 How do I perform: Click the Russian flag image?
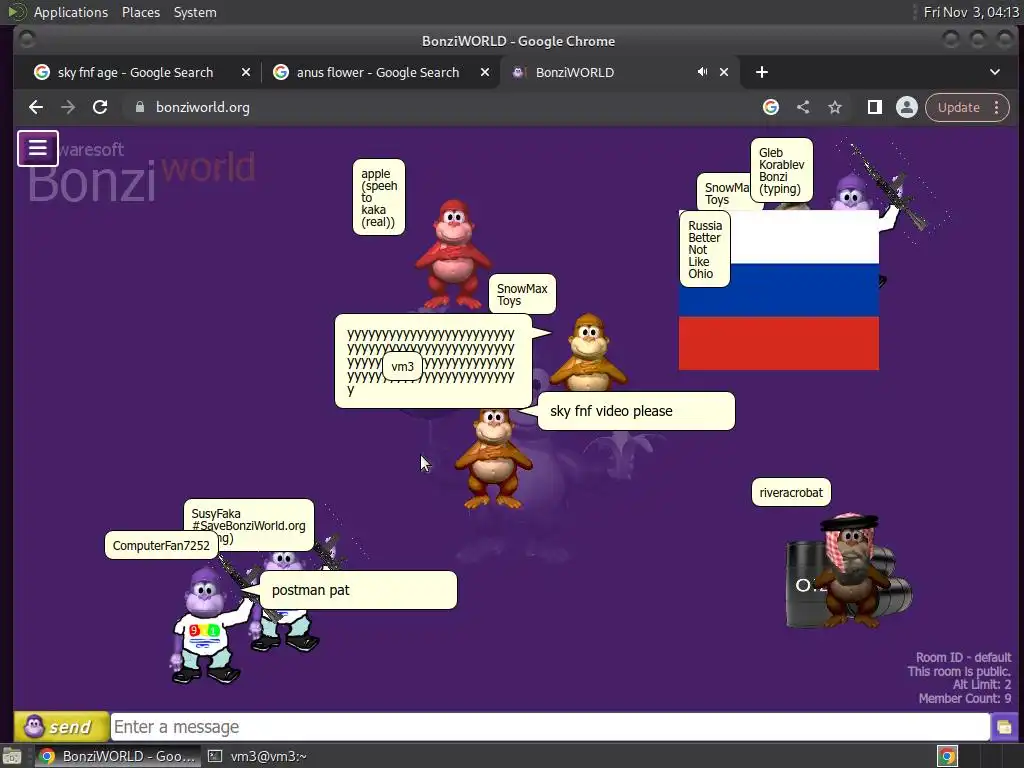tap(778, 290)
